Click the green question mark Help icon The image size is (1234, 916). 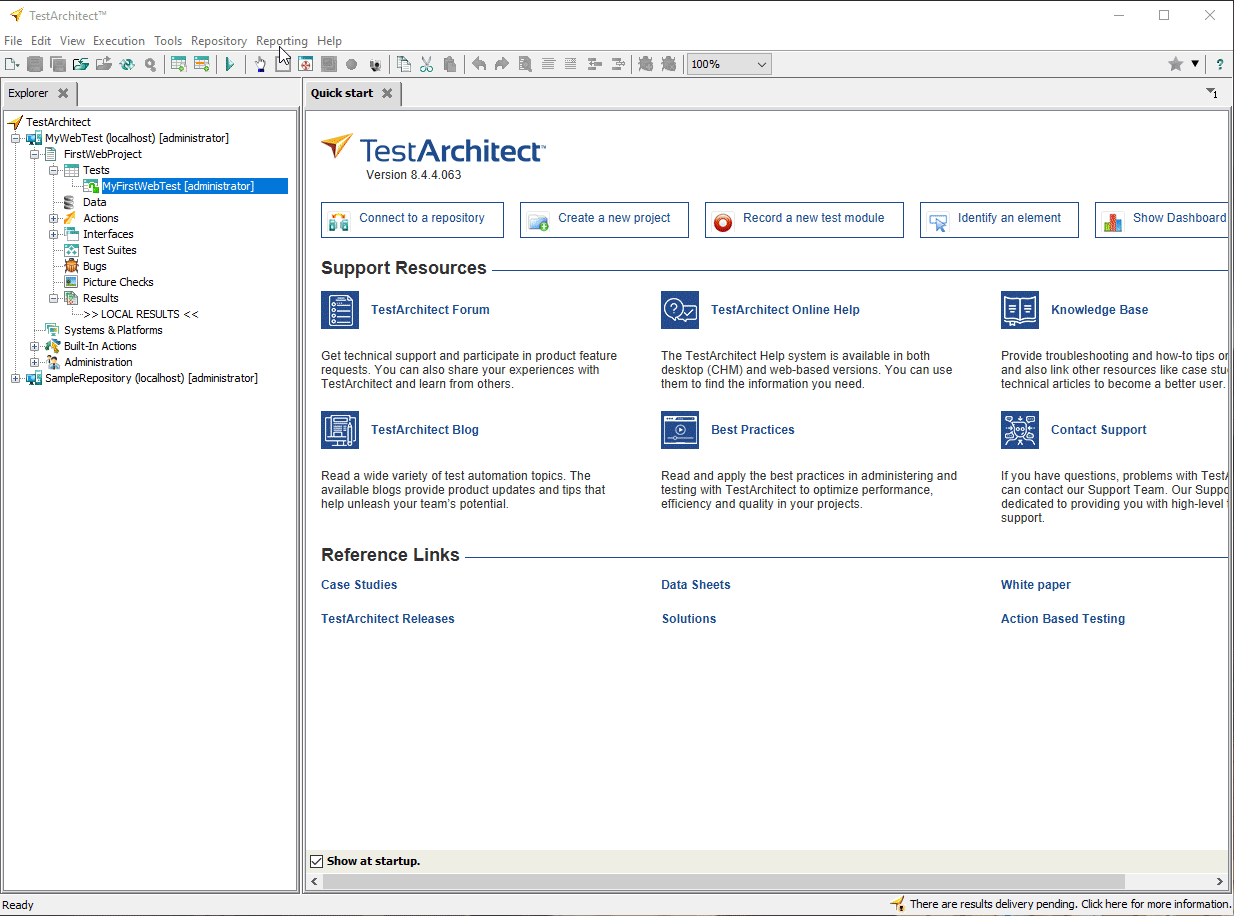[1220, 64]
